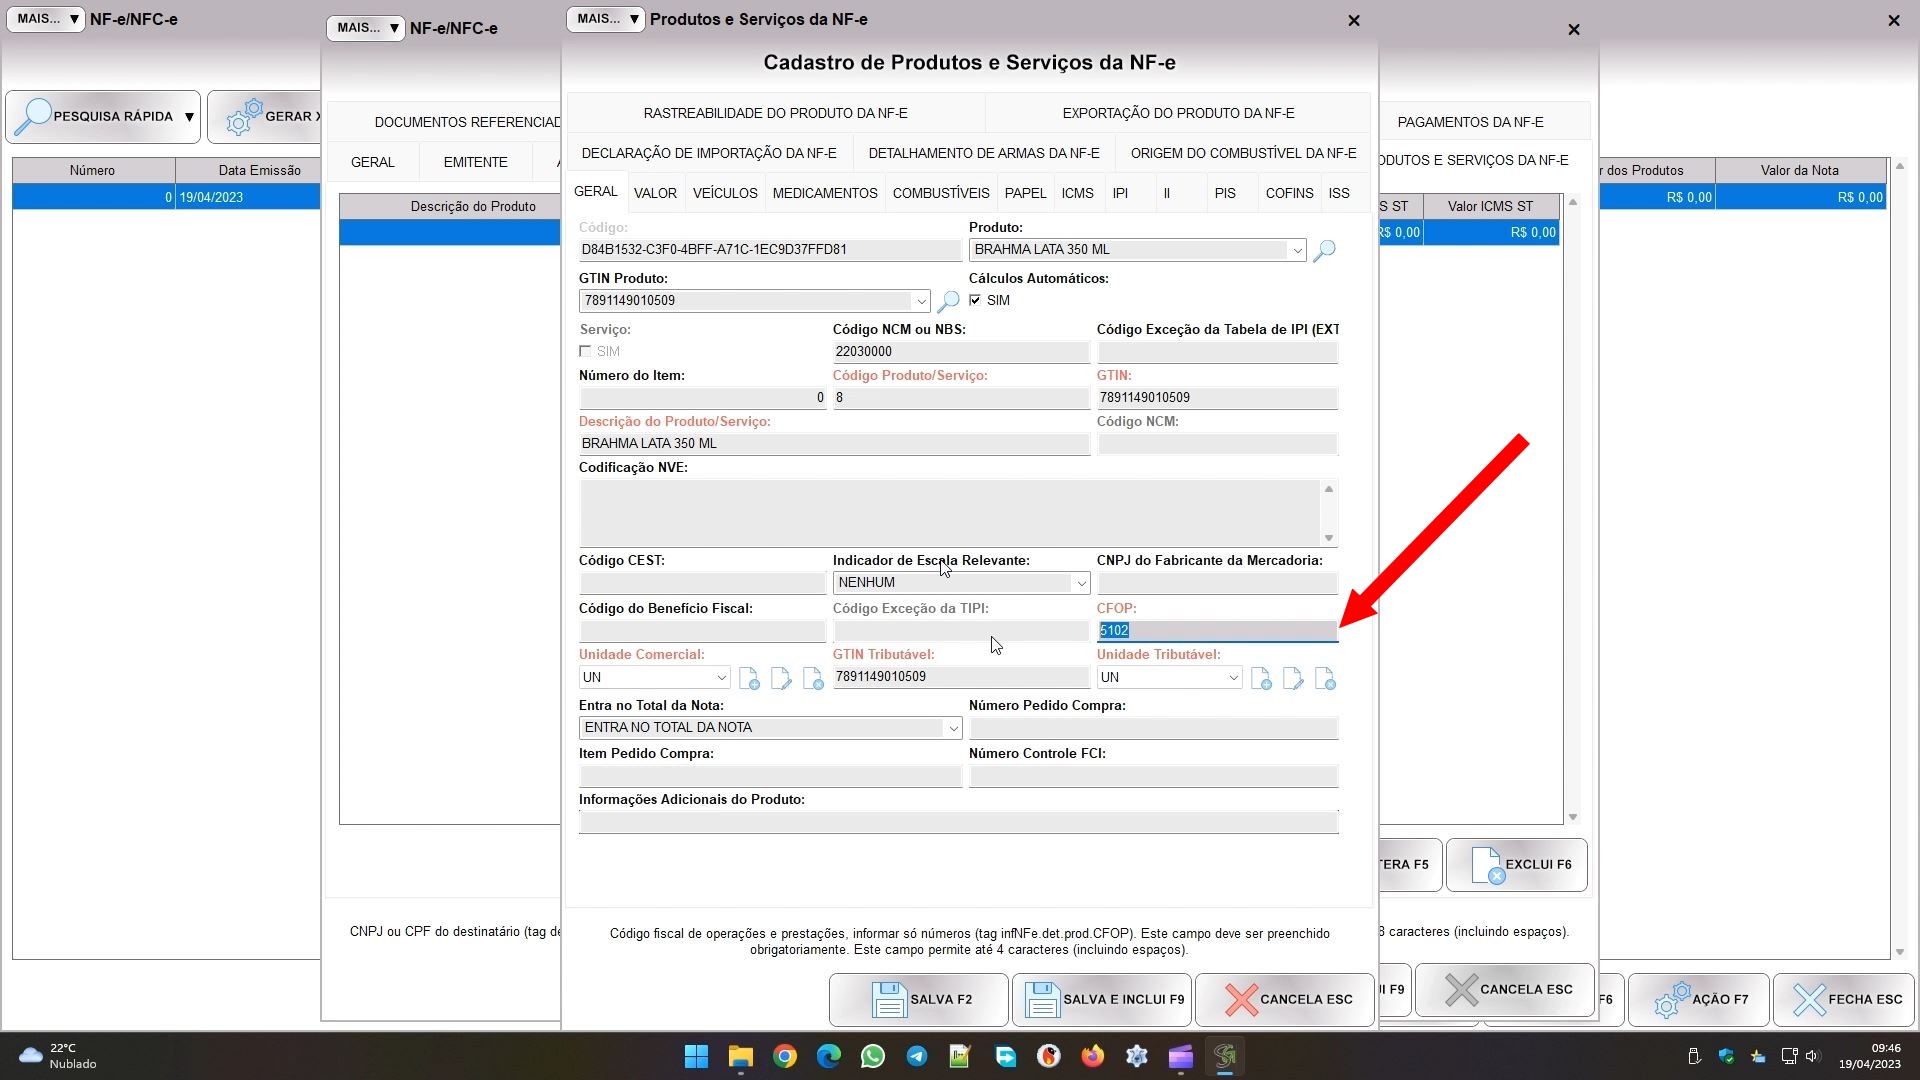Open the COMBUSTÍVEIS tab

point(940,193)
